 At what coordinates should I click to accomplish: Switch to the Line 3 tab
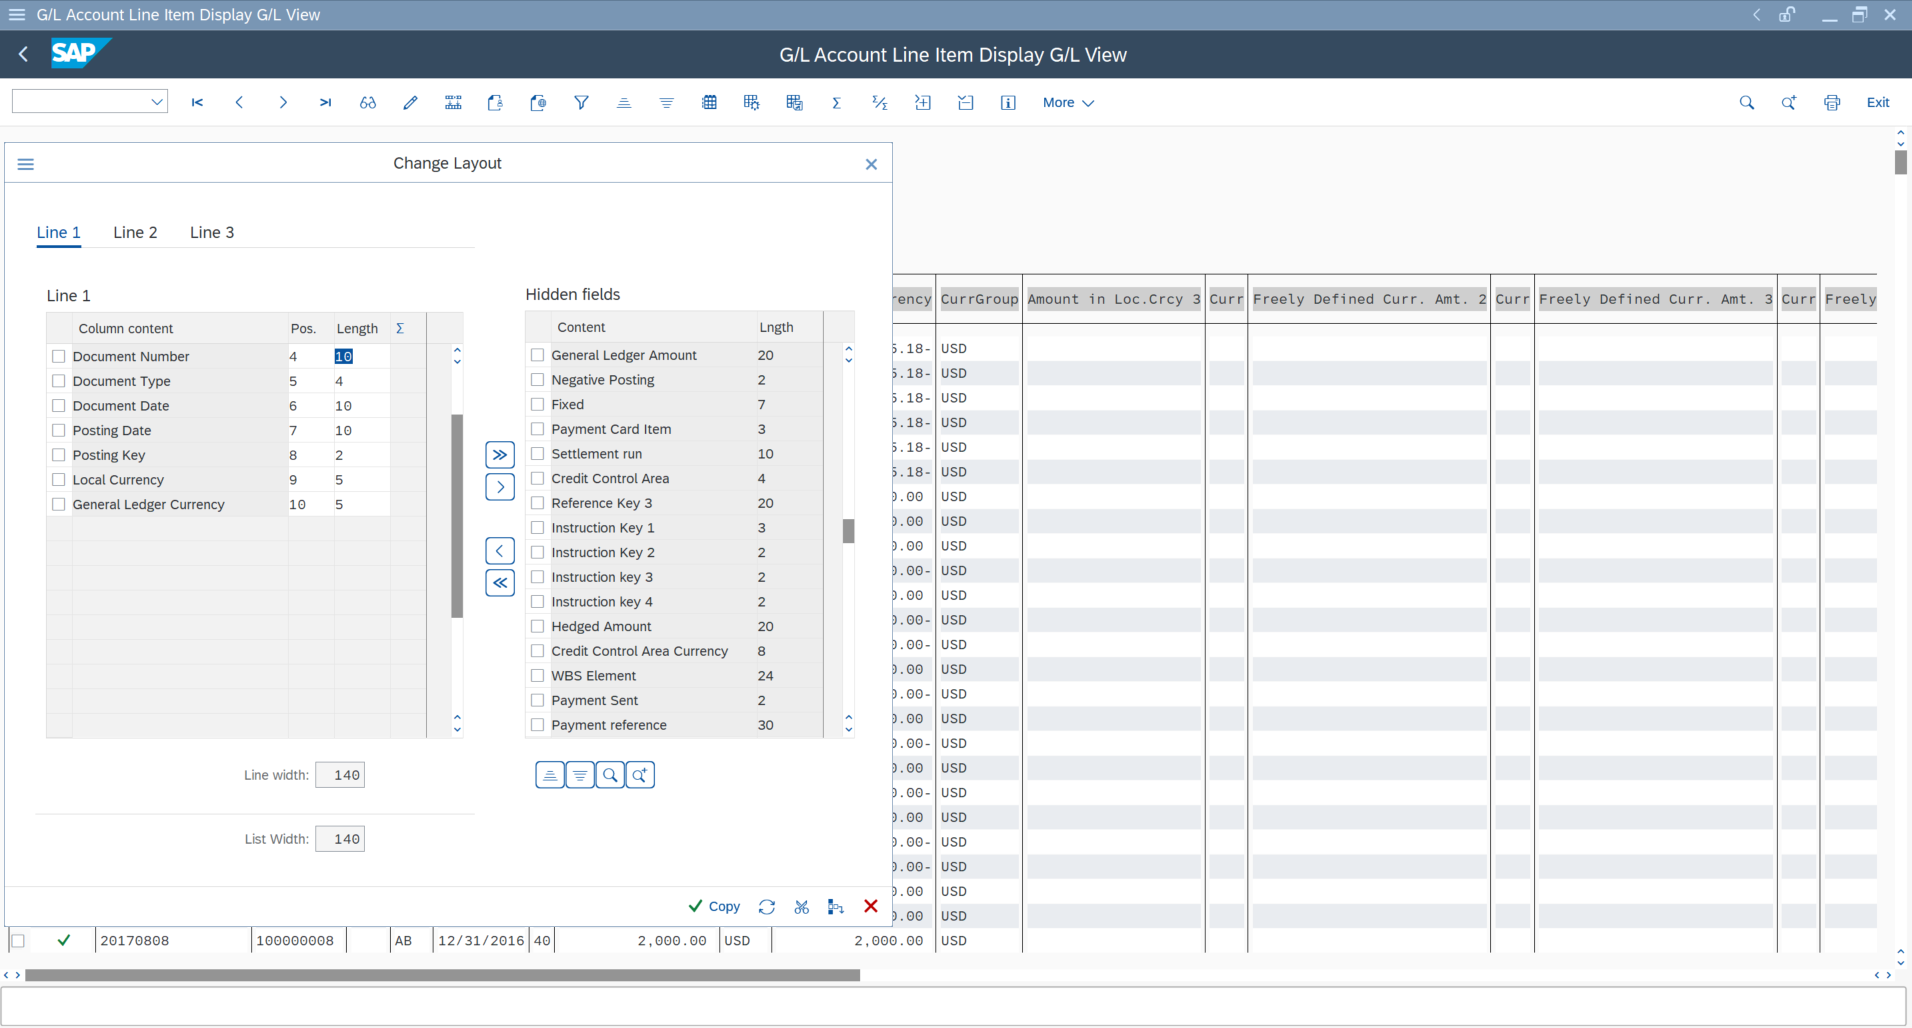coord(211,232)
